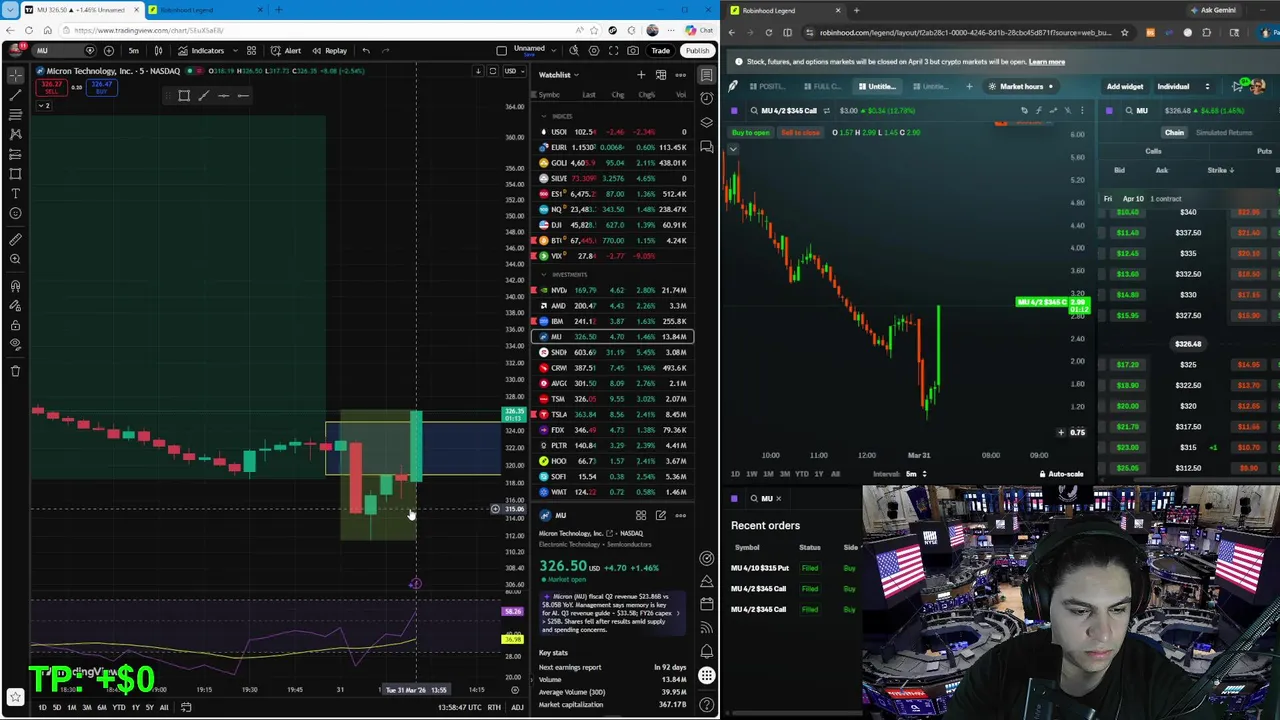The image size is (1280, 720).
Task: Enter fullscreen mode on TradingView chart
Action: click(613, 50)
